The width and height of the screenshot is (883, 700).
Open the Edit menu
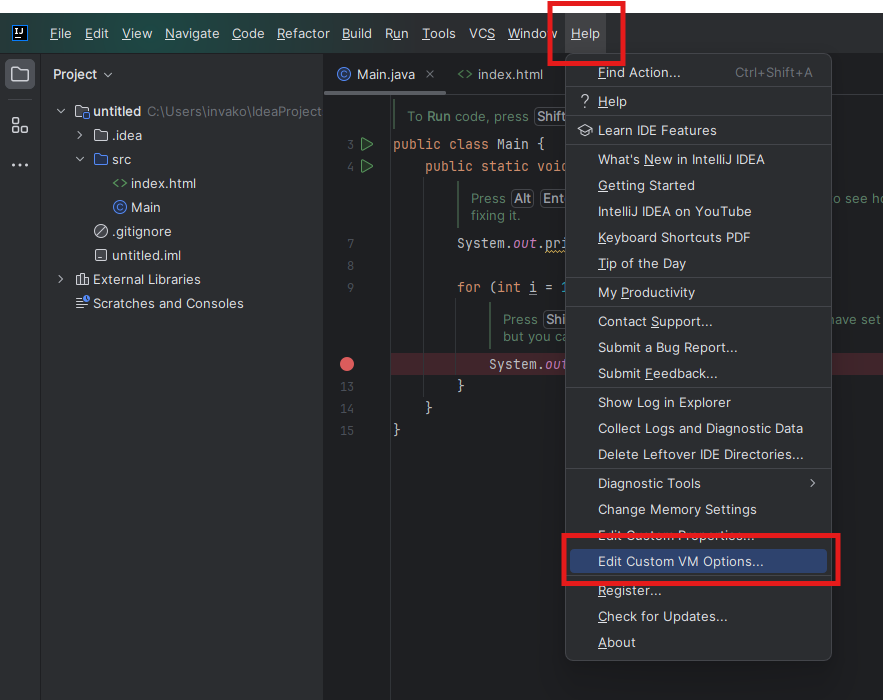tap(96, 33)
